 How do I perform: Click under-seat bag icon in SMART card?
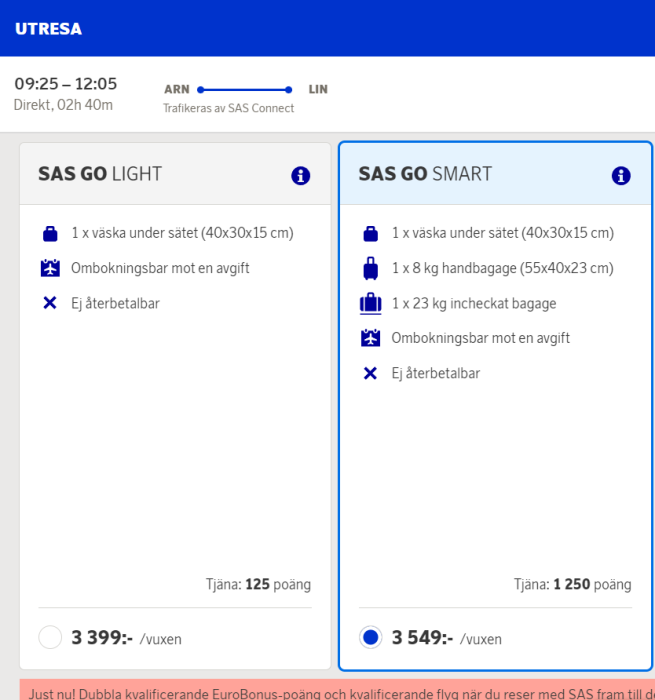[371, 234]
